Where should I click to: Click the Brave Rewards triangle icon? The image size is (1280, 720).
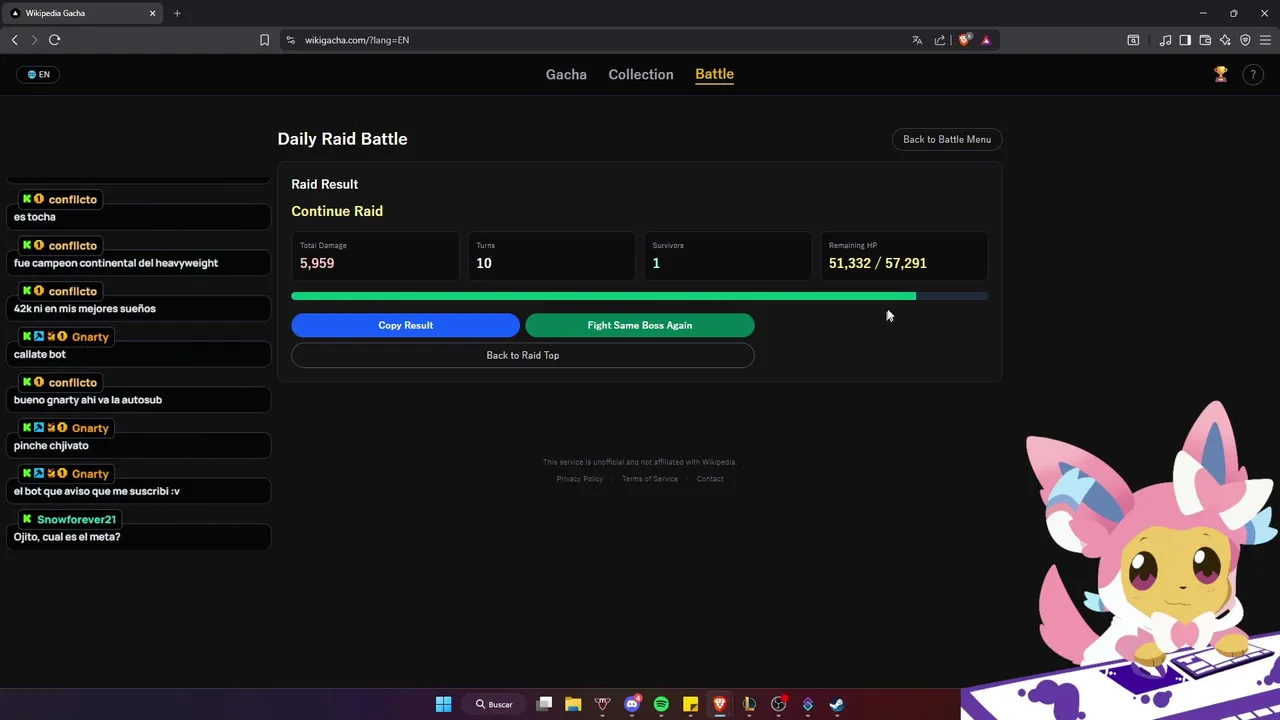pyautogui.click(x=986, y=40)
